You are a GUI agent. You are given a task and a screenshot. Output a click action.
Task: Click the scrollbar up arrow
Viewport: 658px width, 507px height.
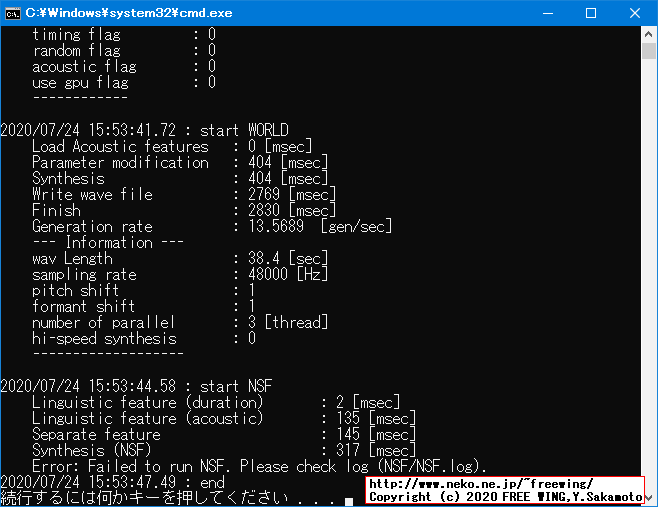click(x=649, y=35)
